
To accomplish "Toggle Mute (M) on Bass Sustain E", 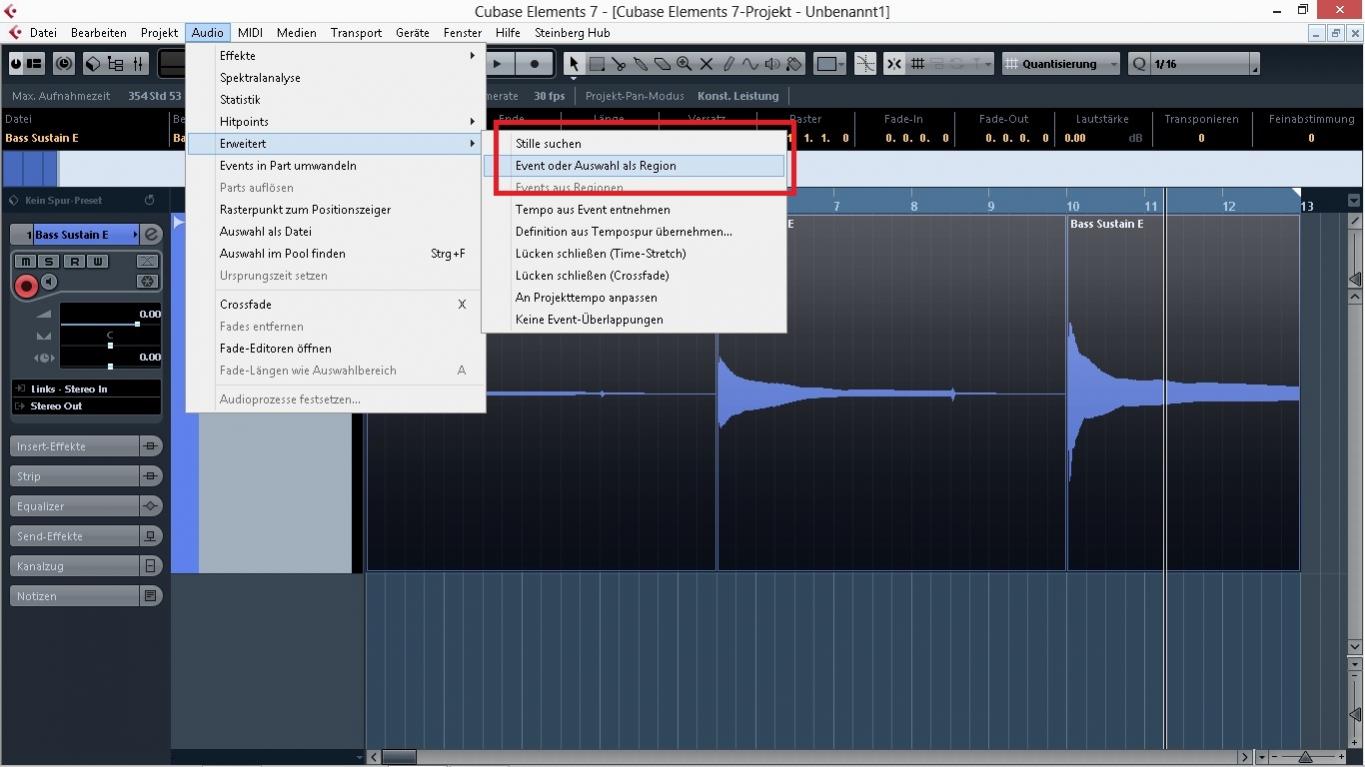I will [27, 262].
